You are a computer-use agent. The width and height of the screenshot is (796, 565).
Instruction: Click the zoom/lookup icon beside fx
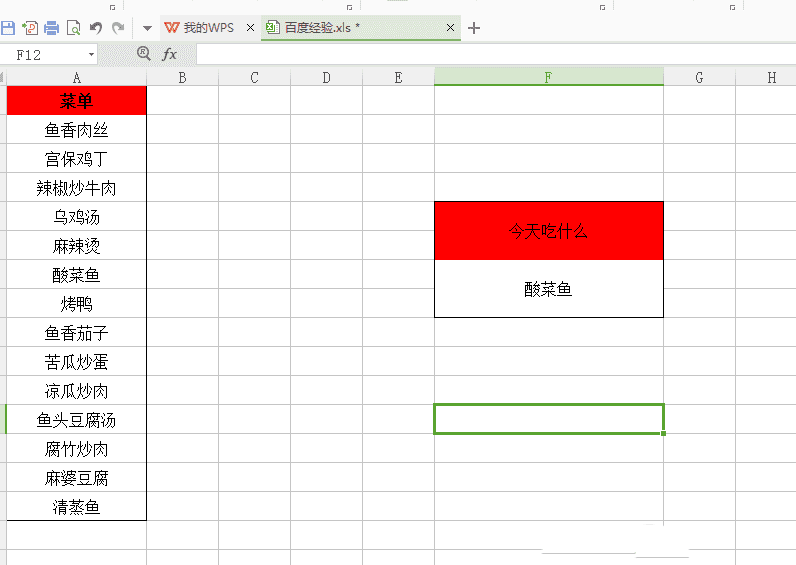[x=144, y=53]
